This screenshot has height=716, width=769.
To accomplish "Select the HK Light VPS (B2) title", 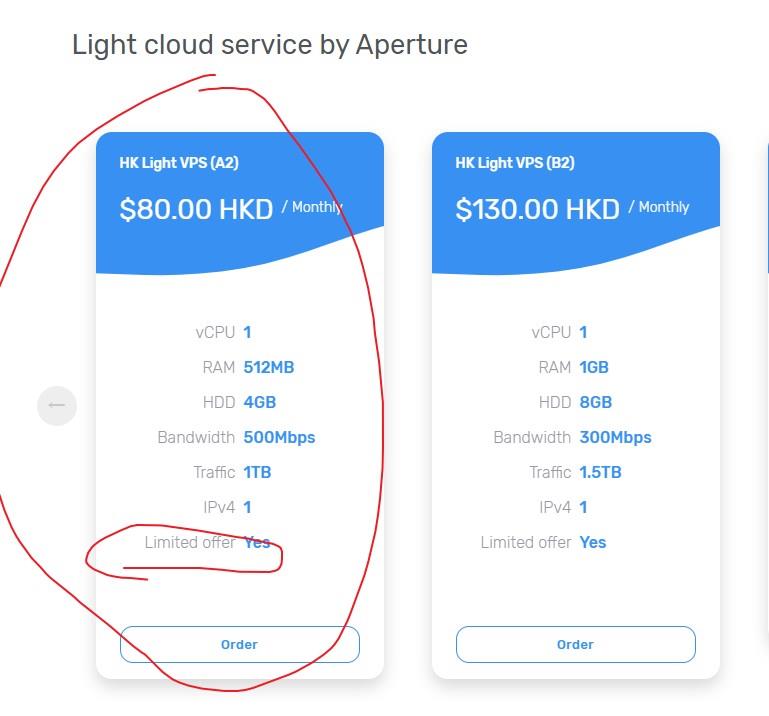I will pos(515,163).
